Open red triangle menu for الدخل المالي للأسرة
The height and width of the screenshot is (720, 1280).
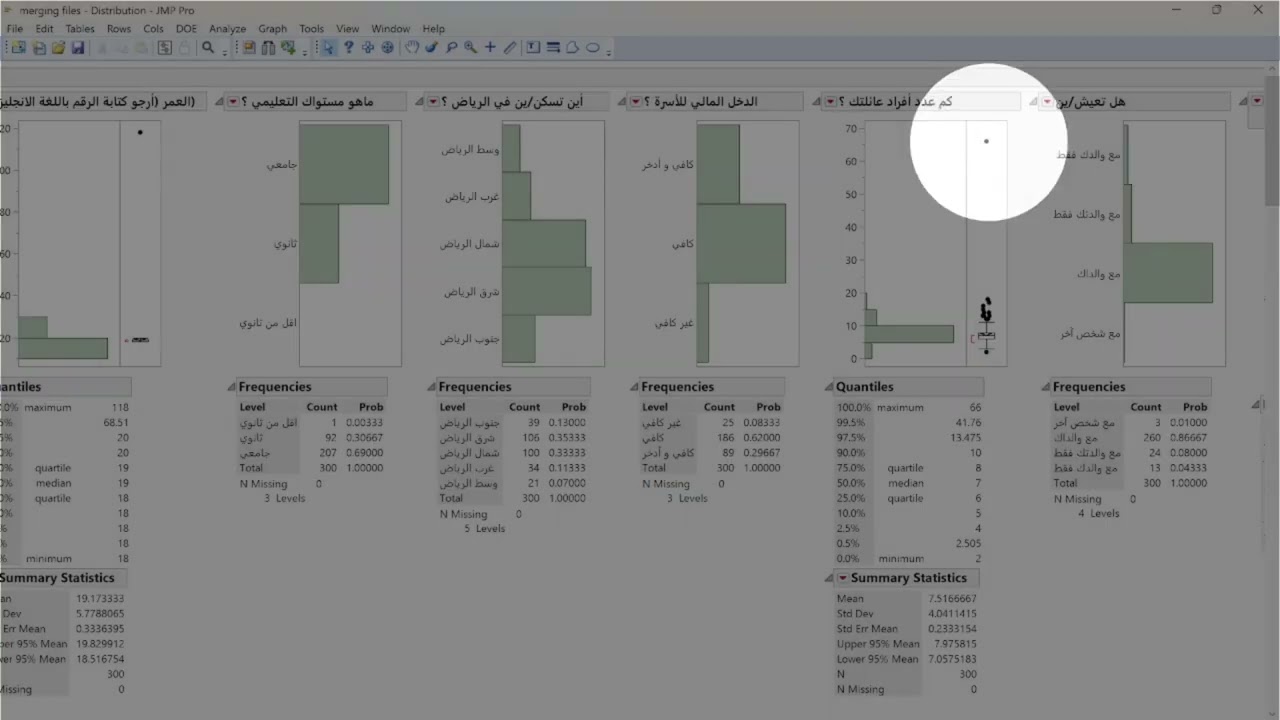(635, 101)
